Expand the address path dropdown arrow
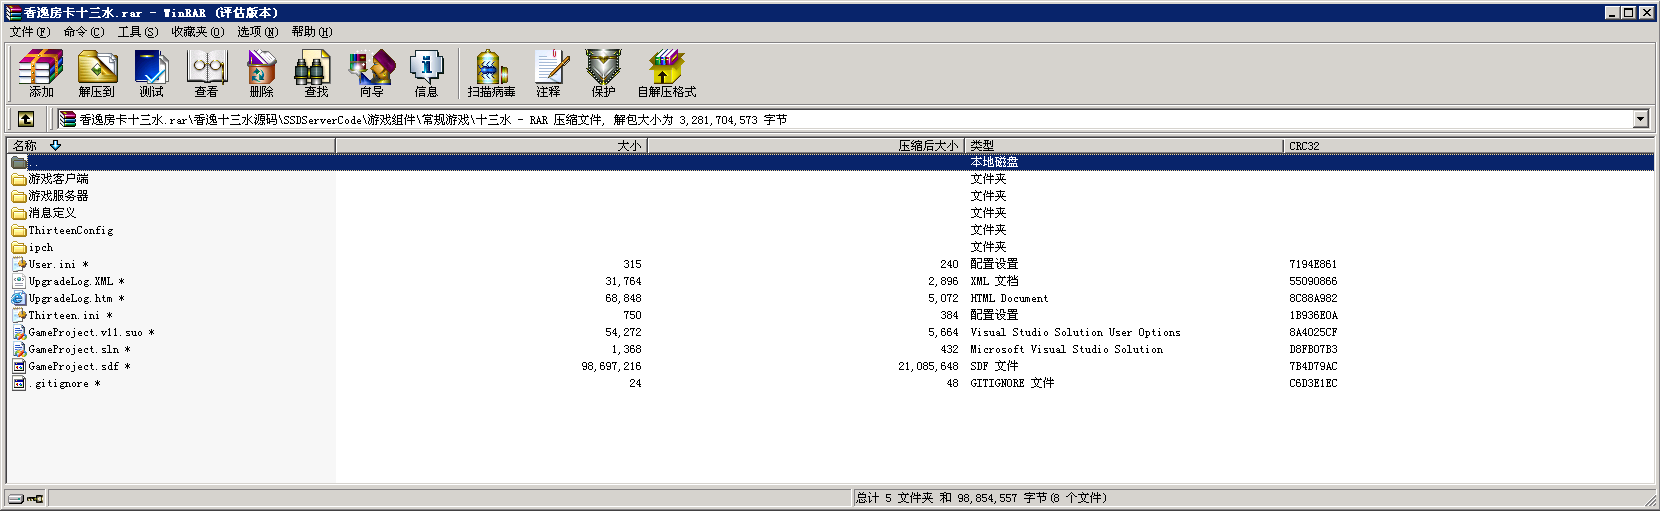Viewport: 1660px width, 511px height. (1640, 119)
